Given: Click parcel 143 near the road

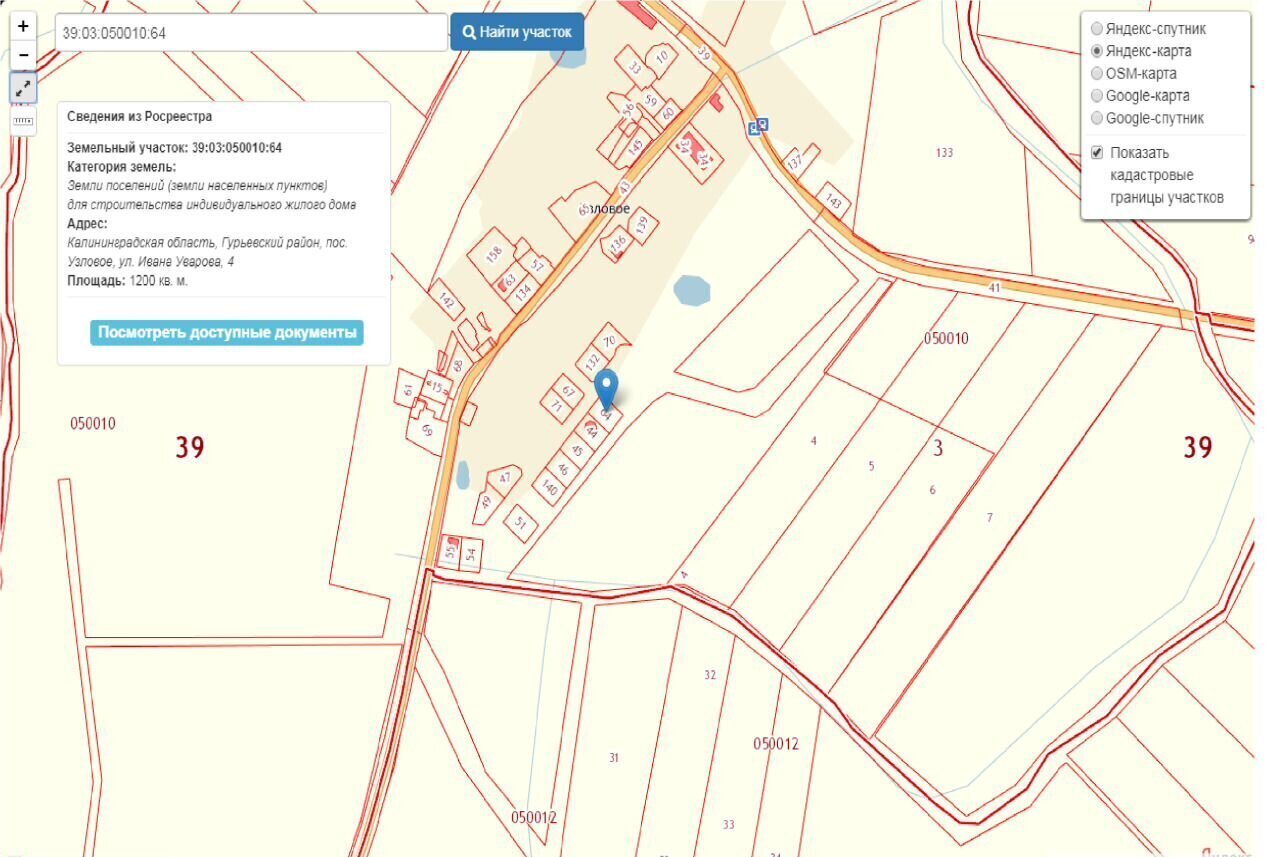Looking at the screenshot, I should (x=833, y=201).
